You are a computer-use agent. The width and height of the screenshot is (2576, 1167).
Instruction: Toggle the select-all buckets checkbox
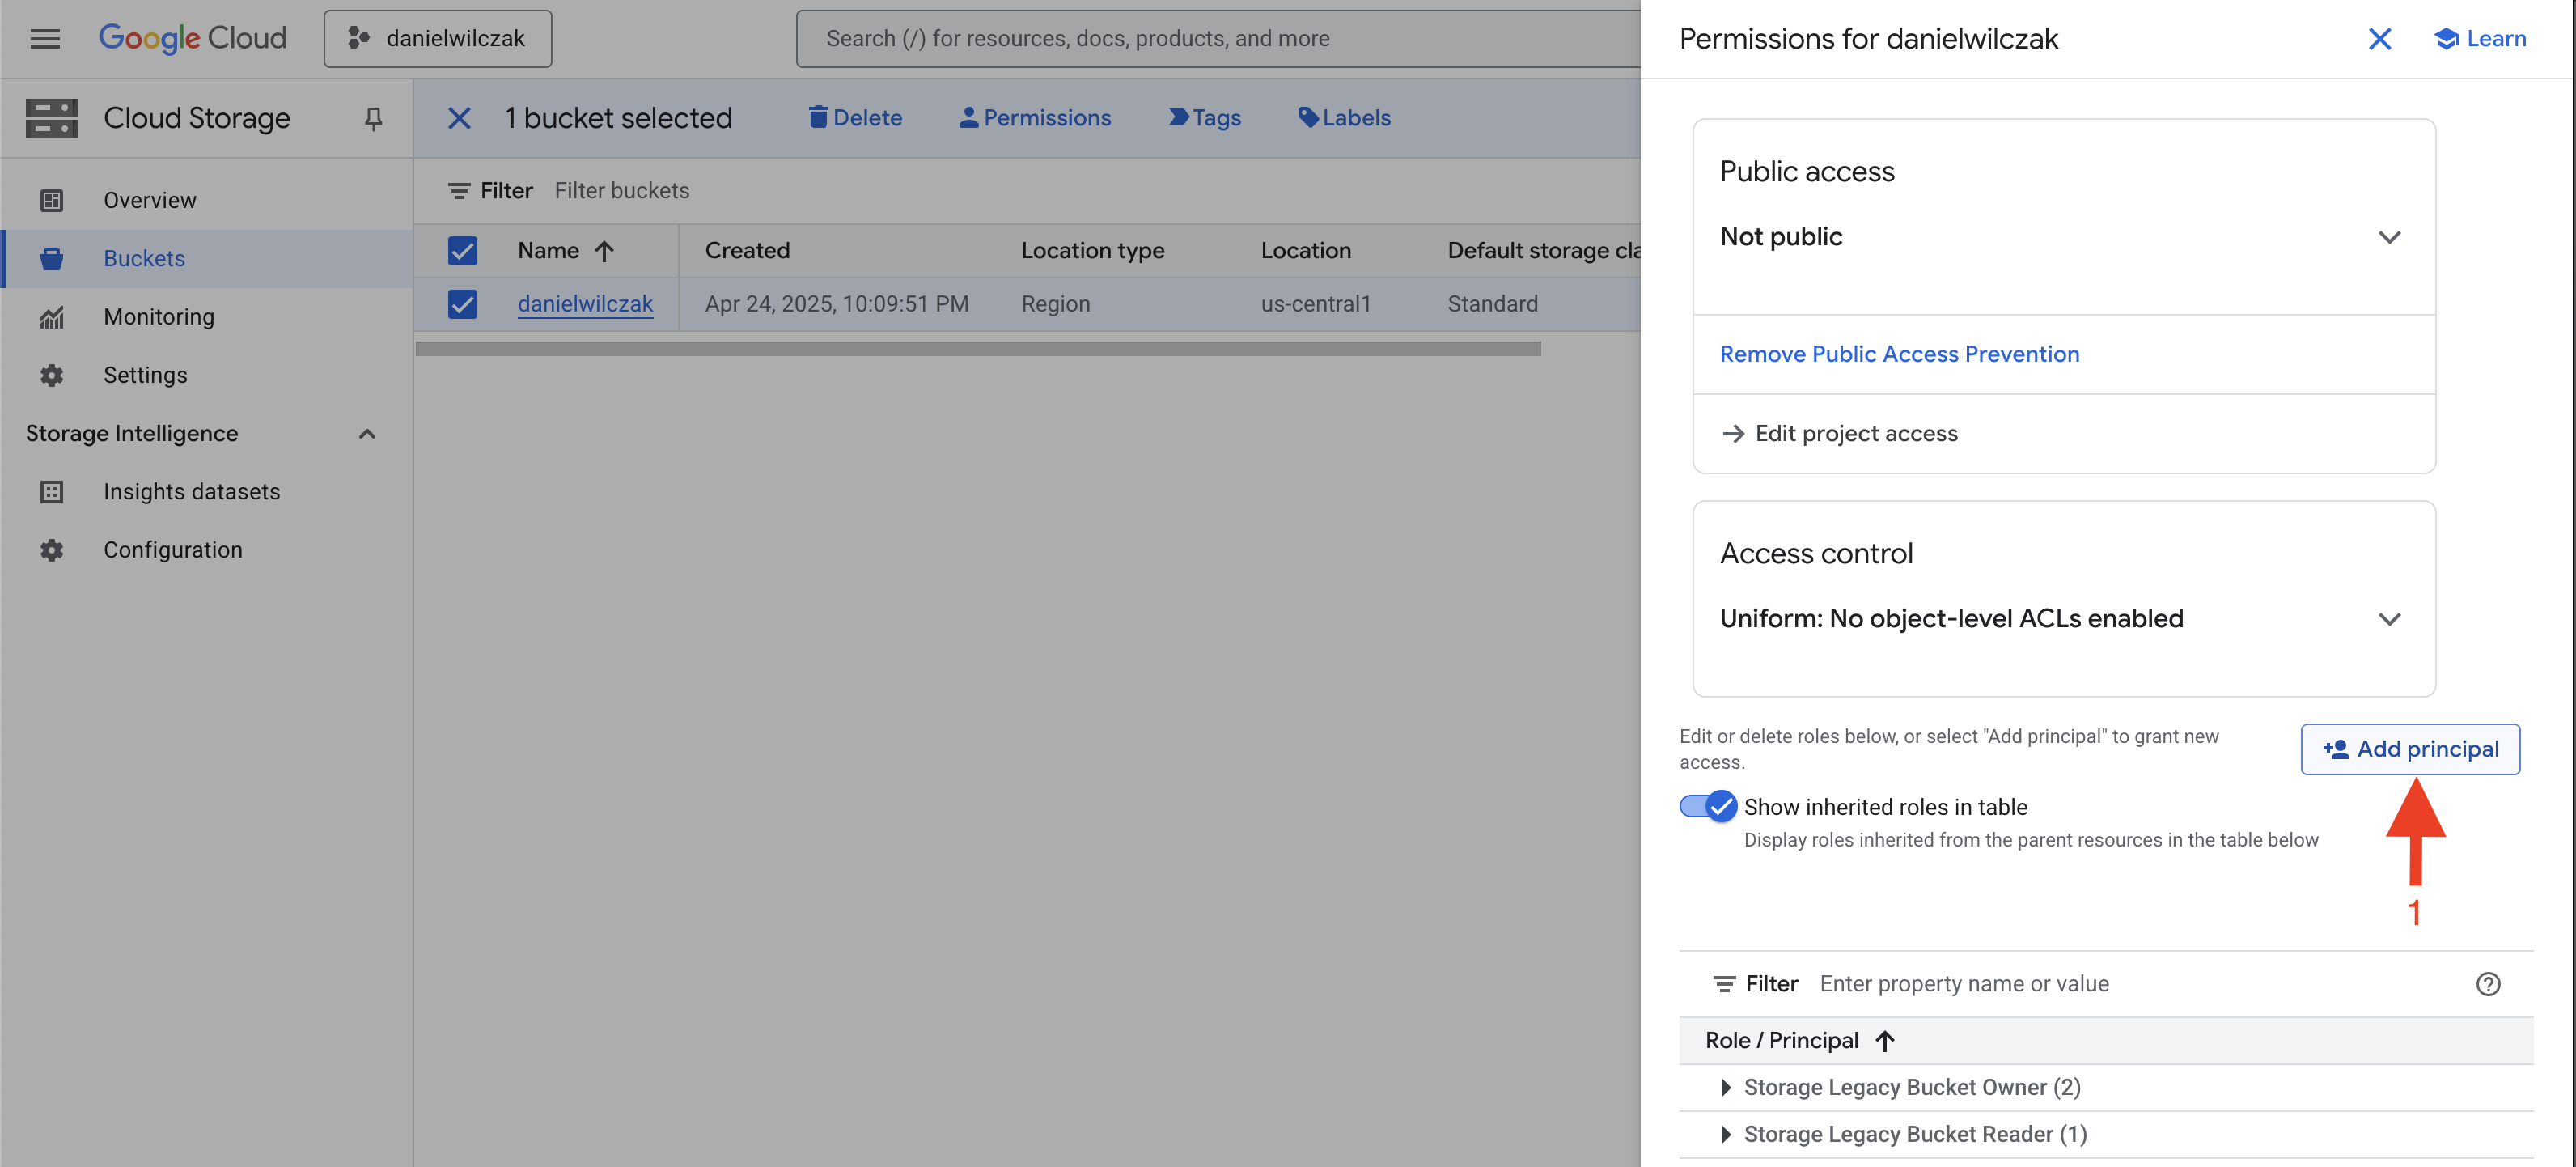(462, 250)
